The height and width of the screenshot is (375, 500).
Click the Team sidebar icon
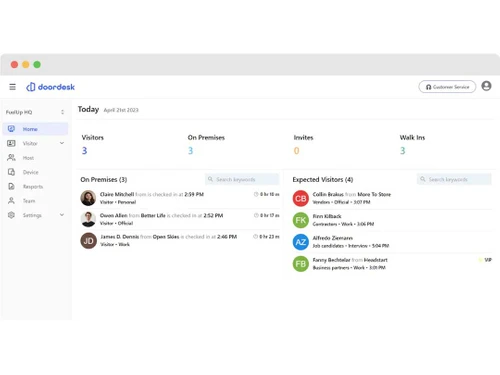(11, 201)
